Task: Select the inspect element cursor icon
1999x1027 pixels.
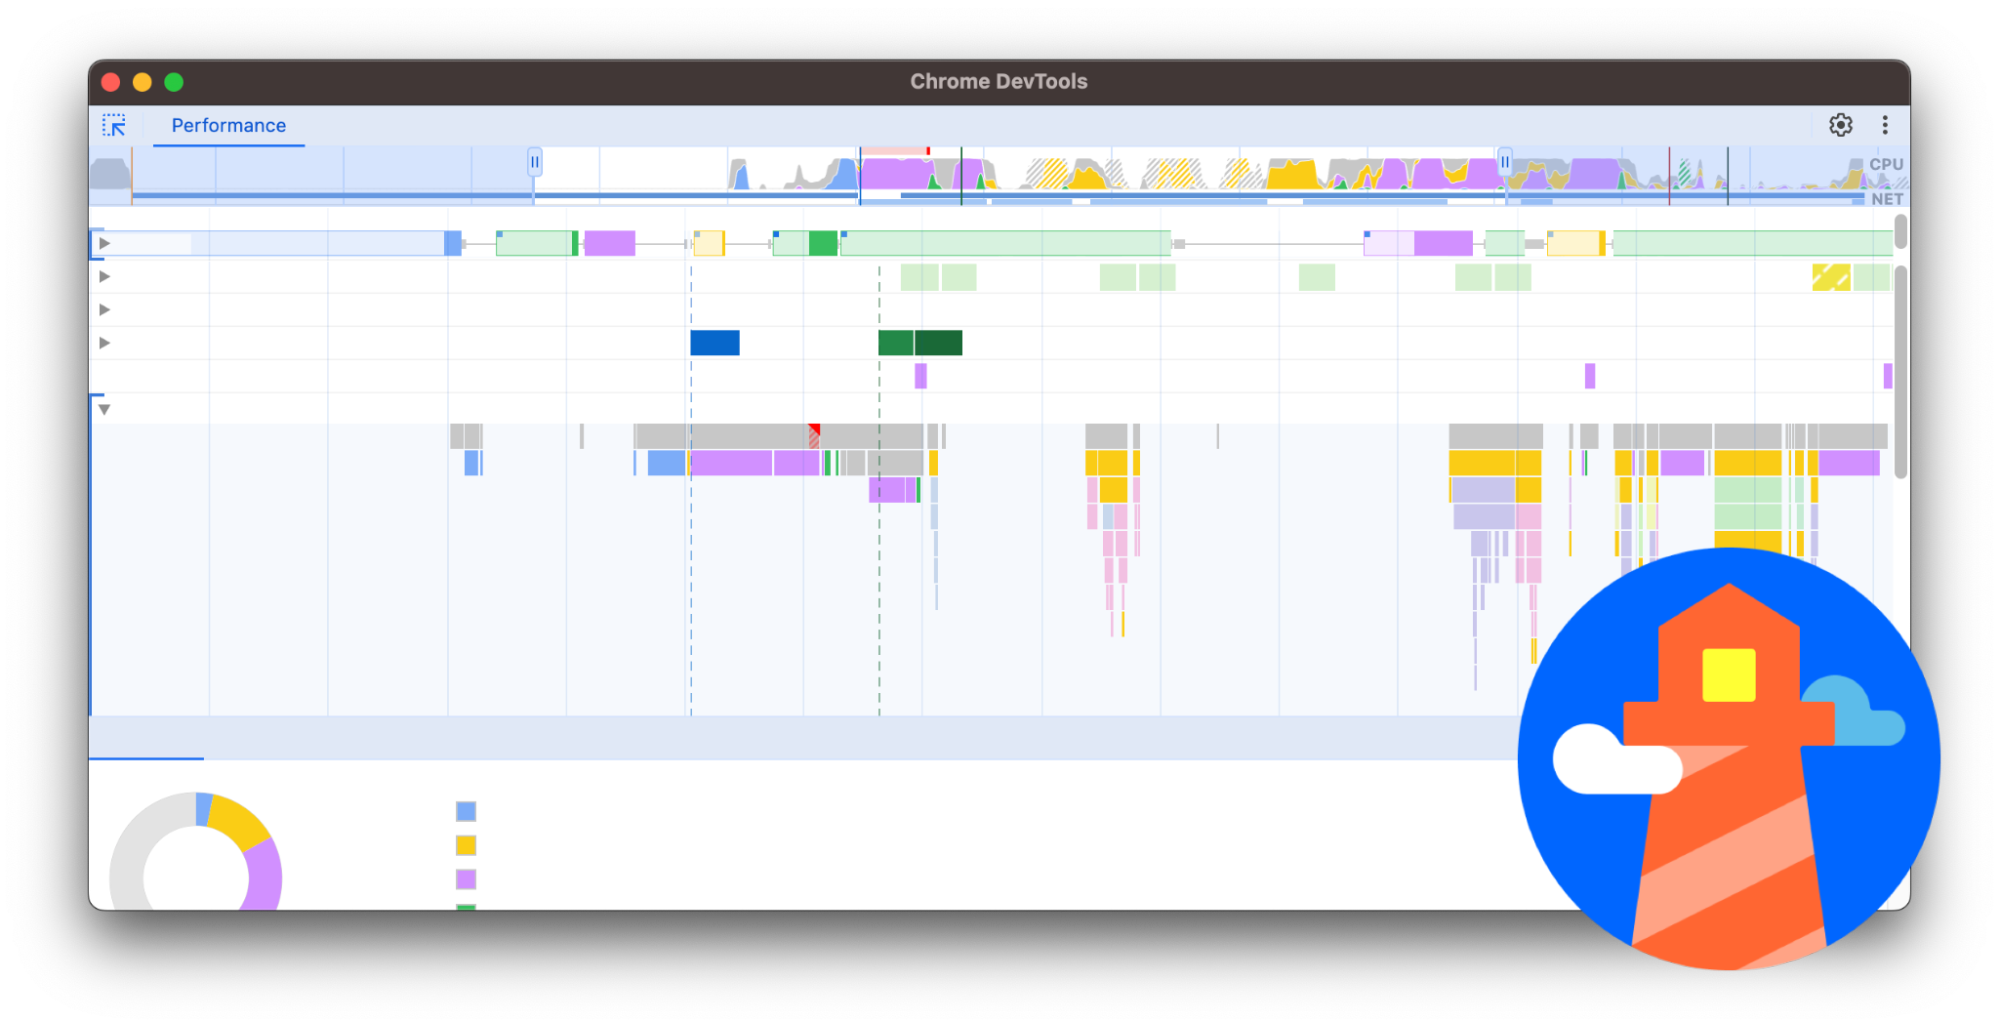Action: click(114, 125)
